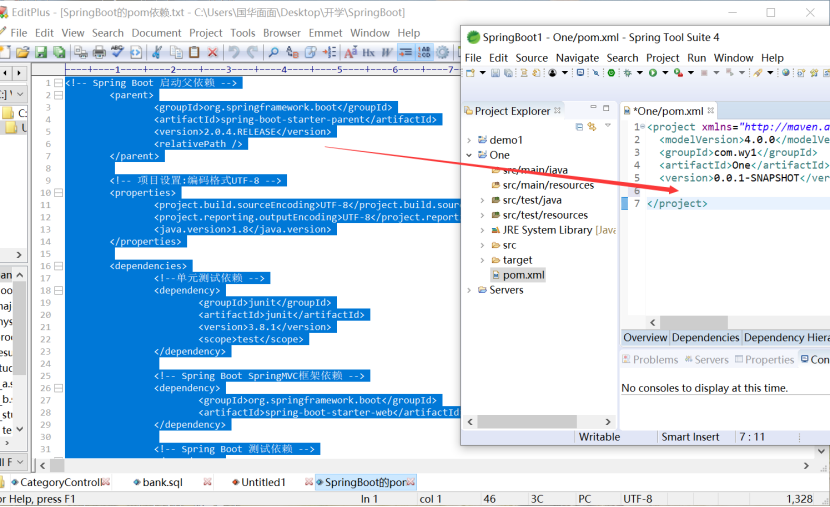Select src/main/resources in Project Explorer
This screenshot has width=830, height=507.
pos(543,185)
